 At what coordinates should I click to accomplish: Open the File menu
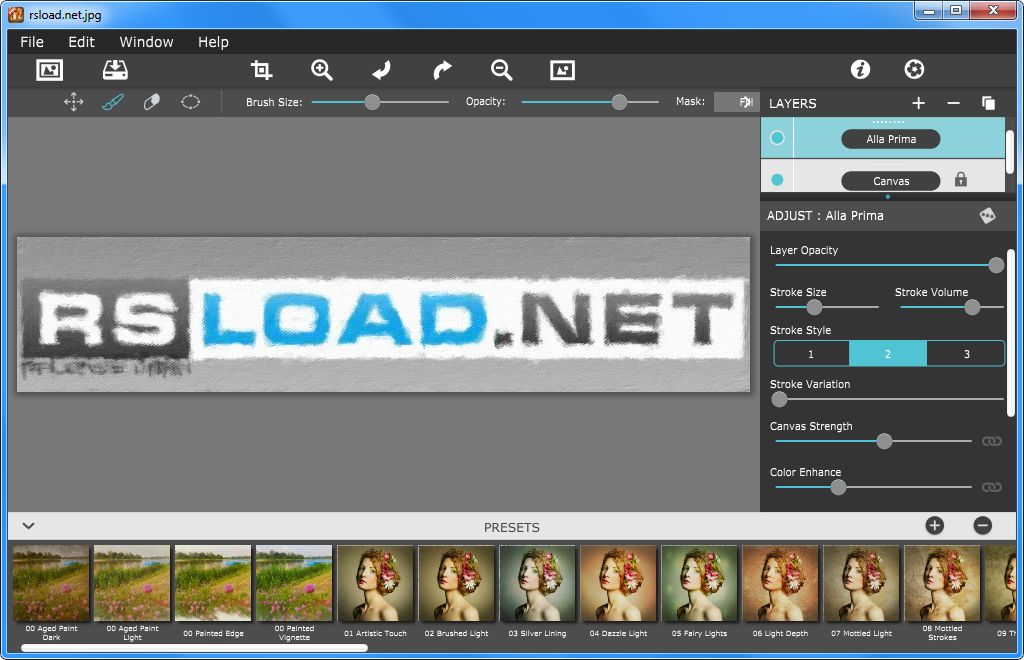coord(32,42)
